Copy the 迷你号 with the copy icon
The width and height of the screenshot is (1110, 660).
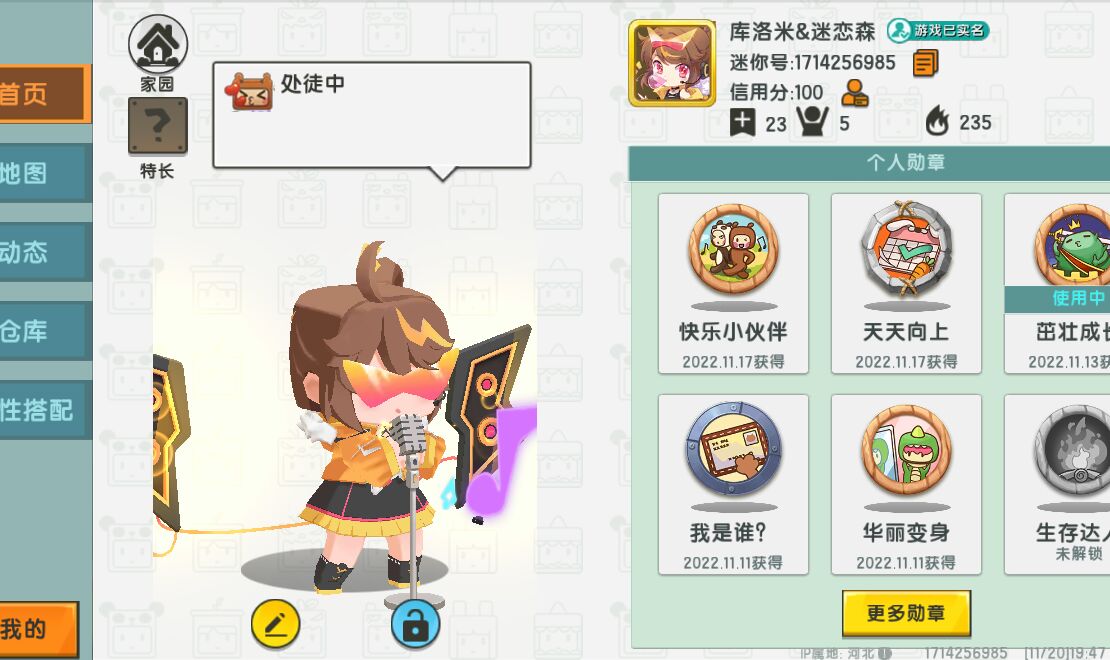(925, 62)
